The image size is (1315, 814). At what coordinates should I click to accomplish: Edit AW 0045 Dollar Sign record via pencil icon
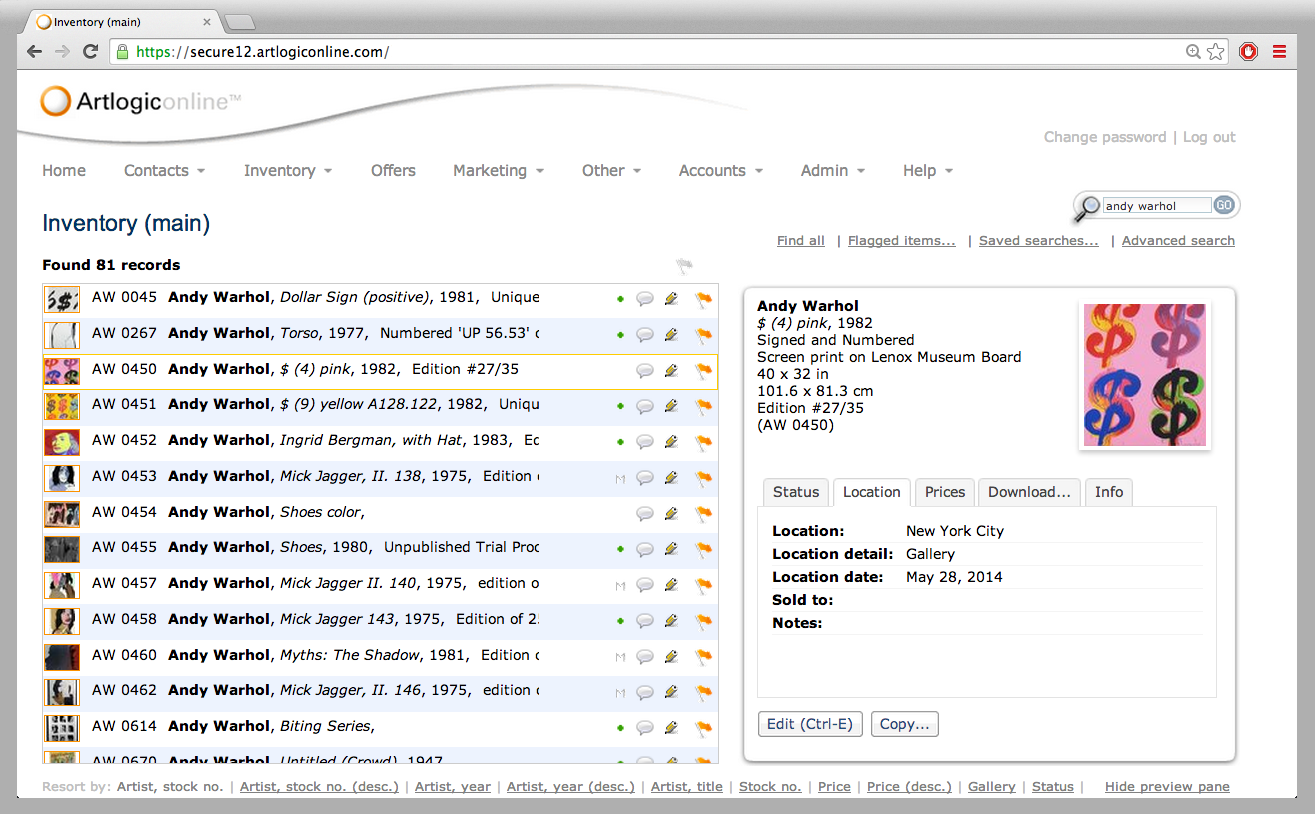672,298
